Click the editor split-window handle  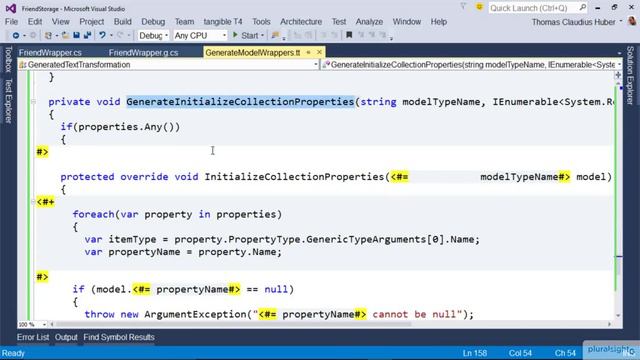click(618, 75)
